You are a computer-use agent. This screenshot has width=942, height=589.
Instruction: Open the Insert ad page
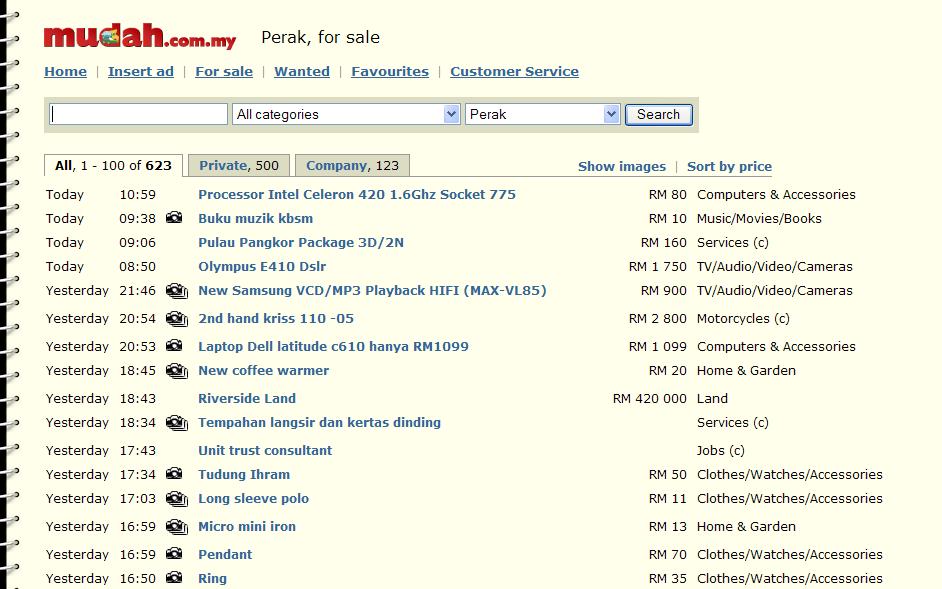(141, 72)
